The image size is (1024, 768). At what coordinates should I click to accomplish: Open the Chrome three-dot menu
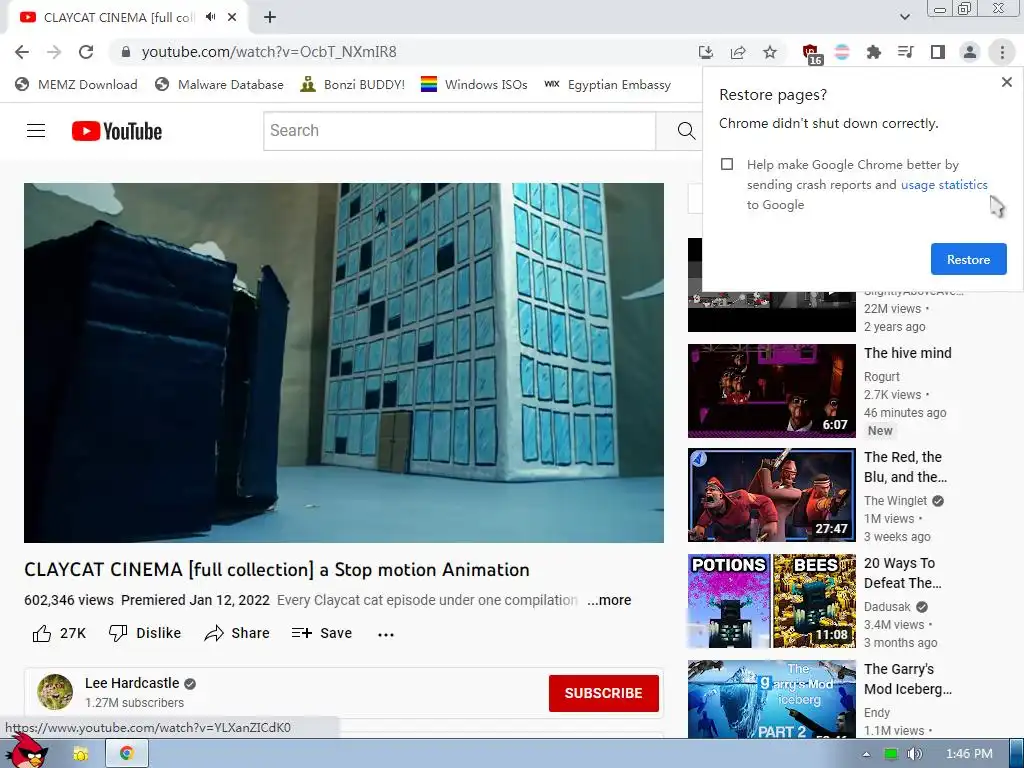click(1002, 52)
